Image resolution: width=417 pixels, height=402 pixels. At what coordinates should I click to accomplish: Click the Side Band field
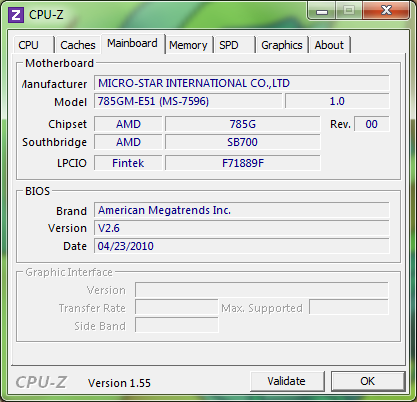pos(177,325)
